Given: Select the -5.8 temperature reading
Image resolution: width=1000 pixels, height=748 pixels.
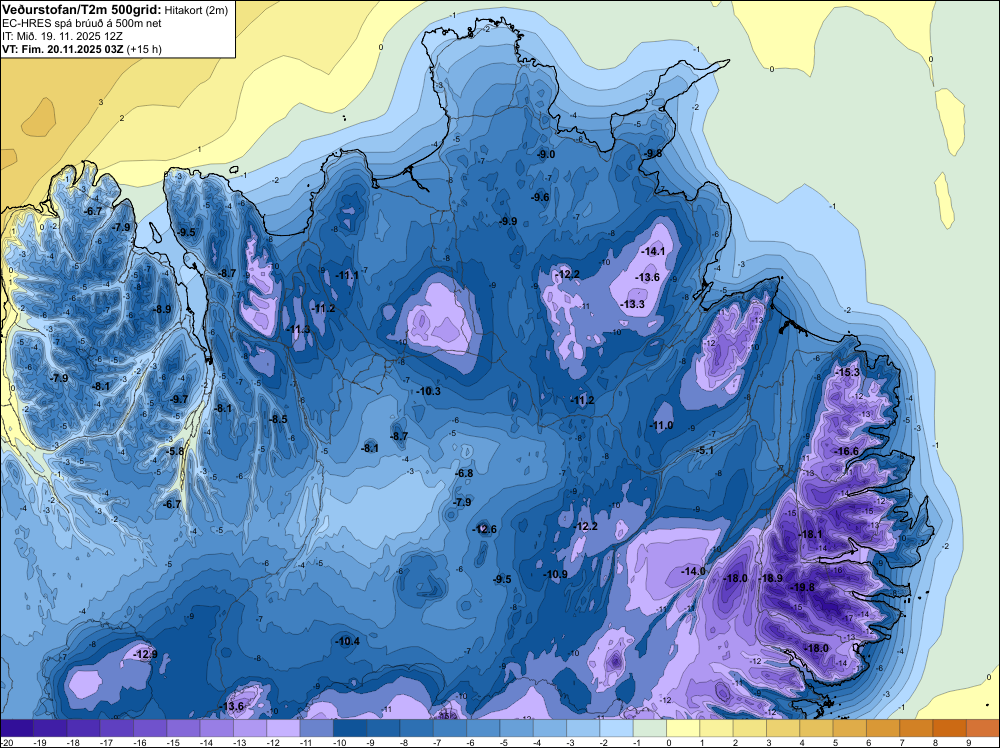Looking at the screenshot, I should 175,451.
